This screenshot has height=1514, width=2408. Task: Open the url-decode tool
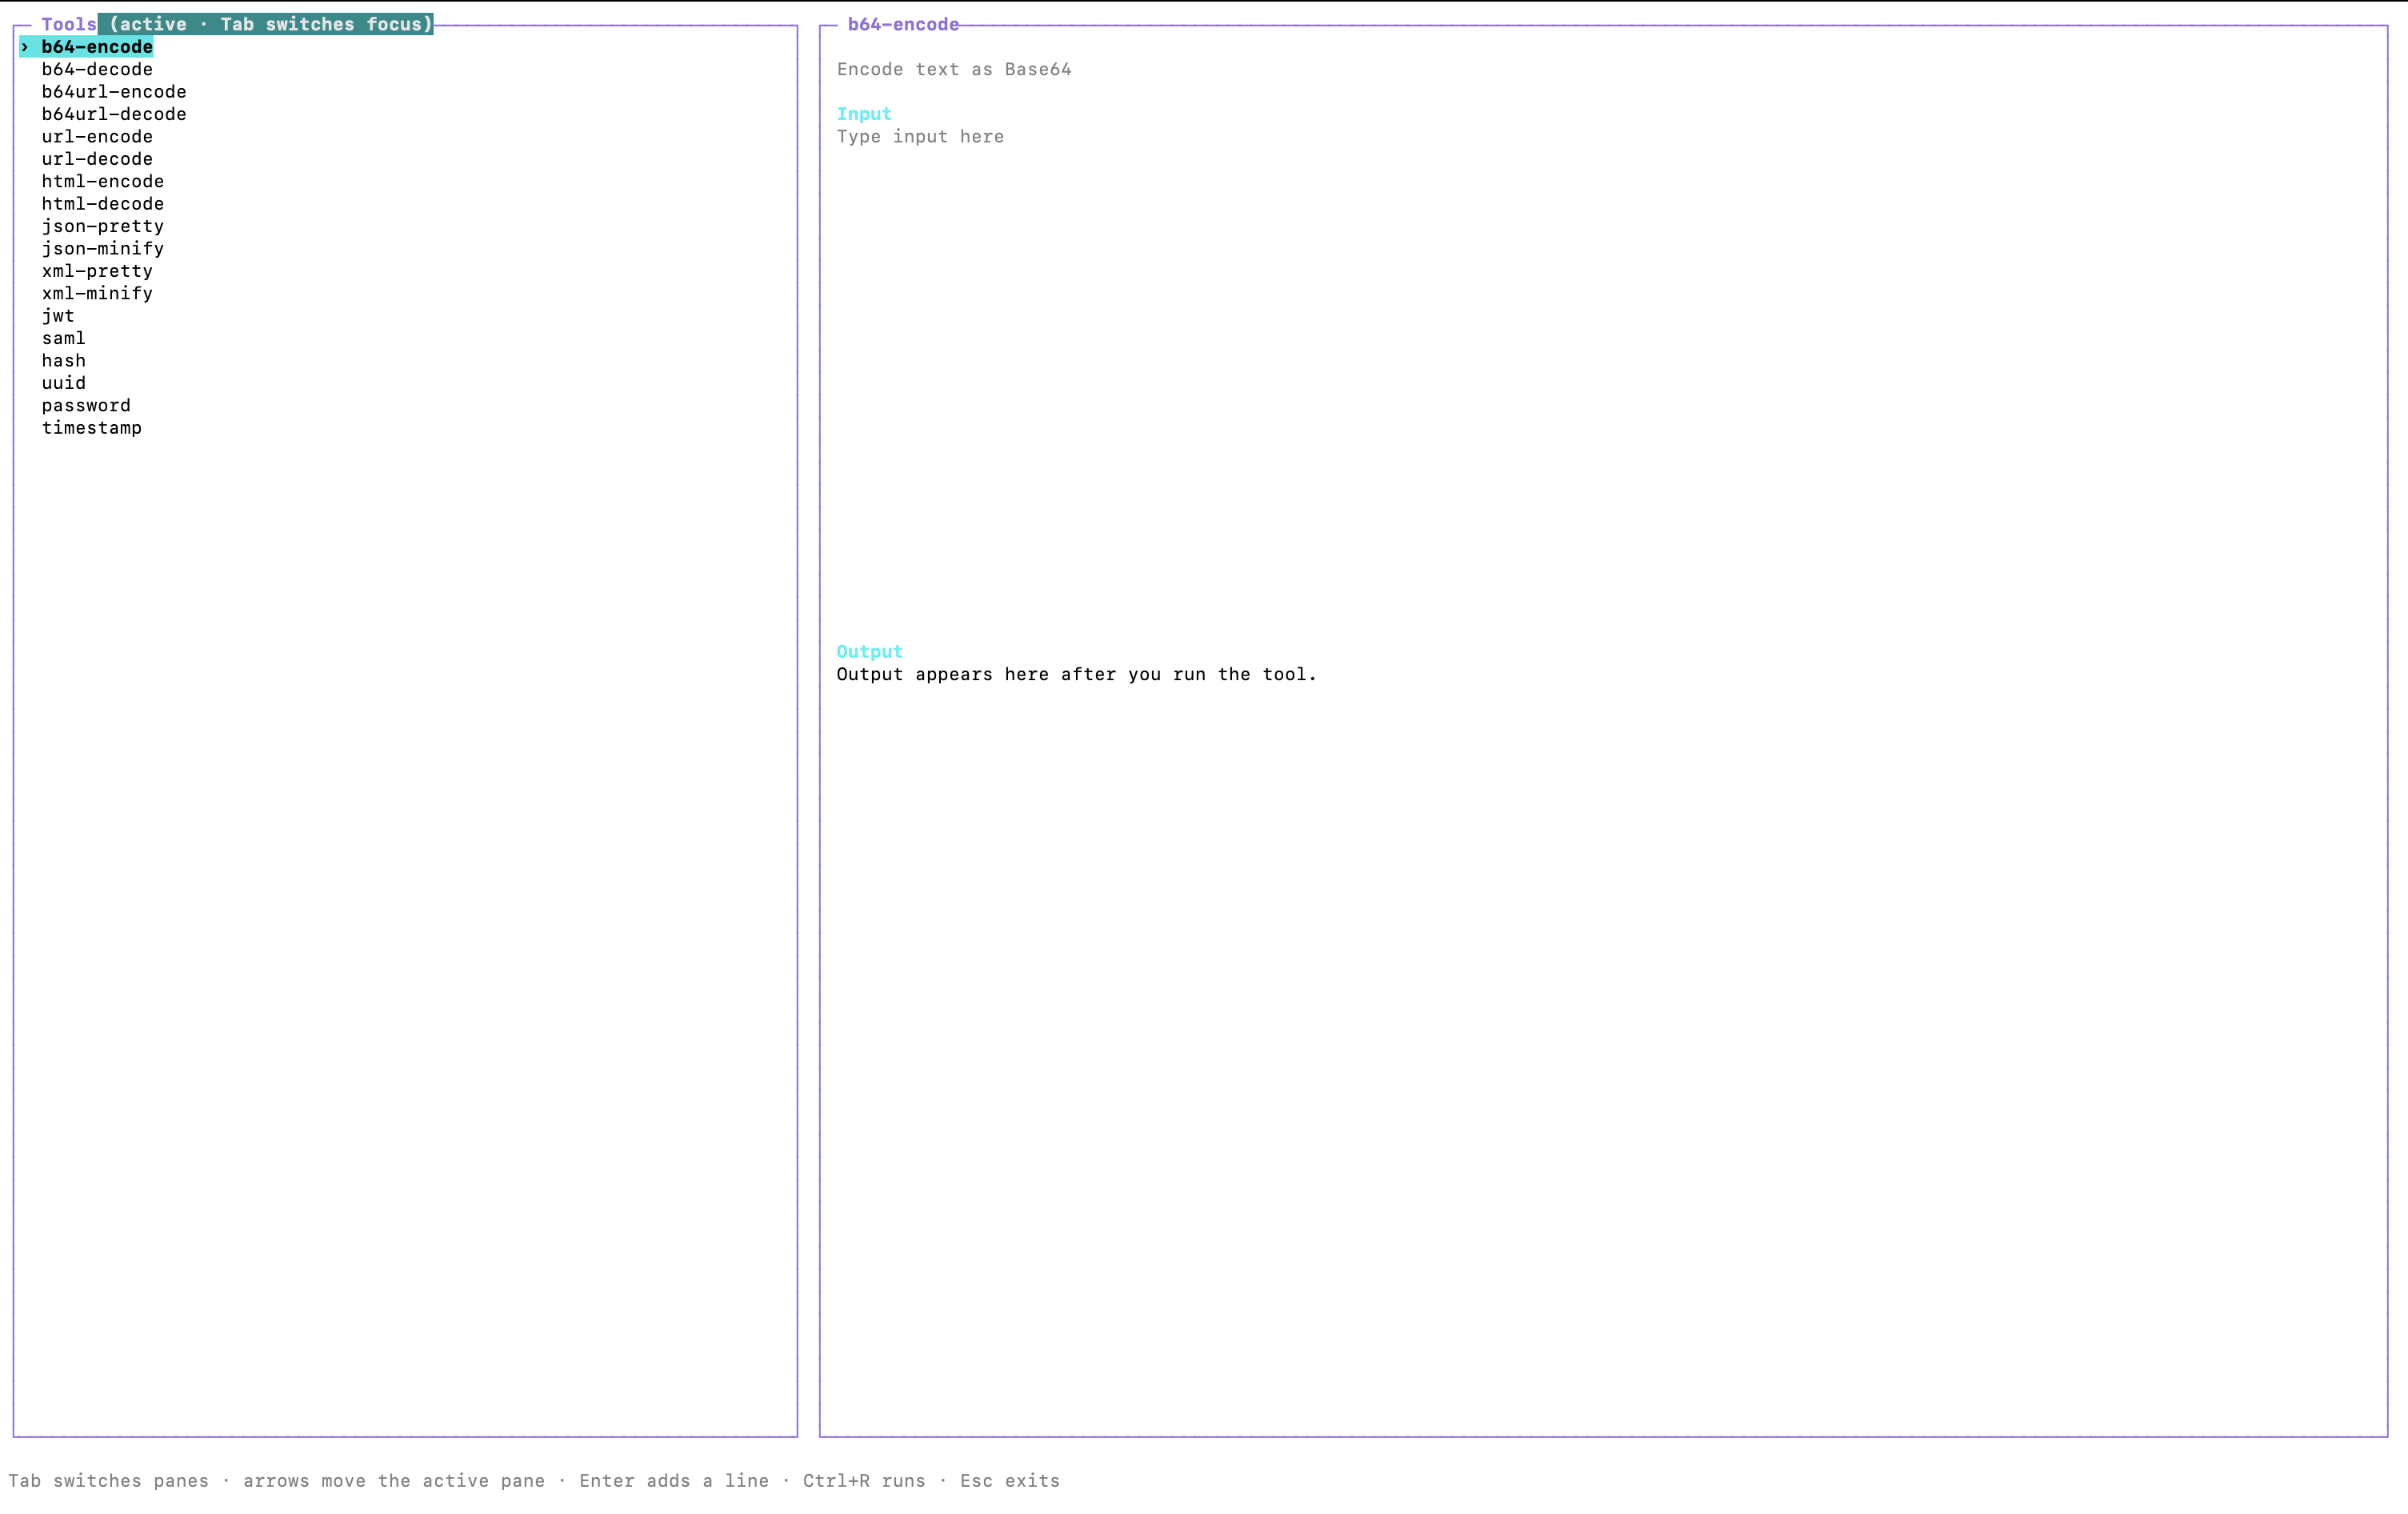point(97,159)
